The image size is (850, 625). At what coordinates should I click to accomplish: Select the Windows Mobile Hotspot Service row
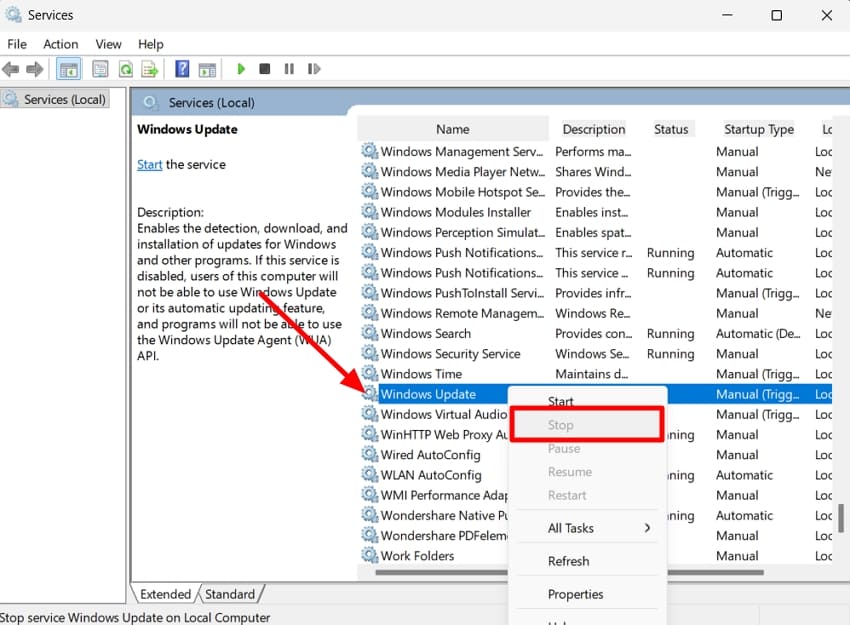tap(462, 192)
